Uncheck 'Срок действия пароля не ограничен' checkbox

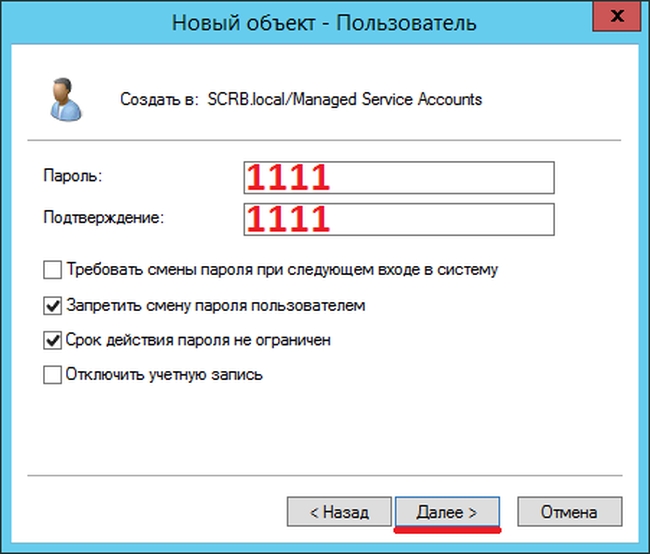pos(52,340)
